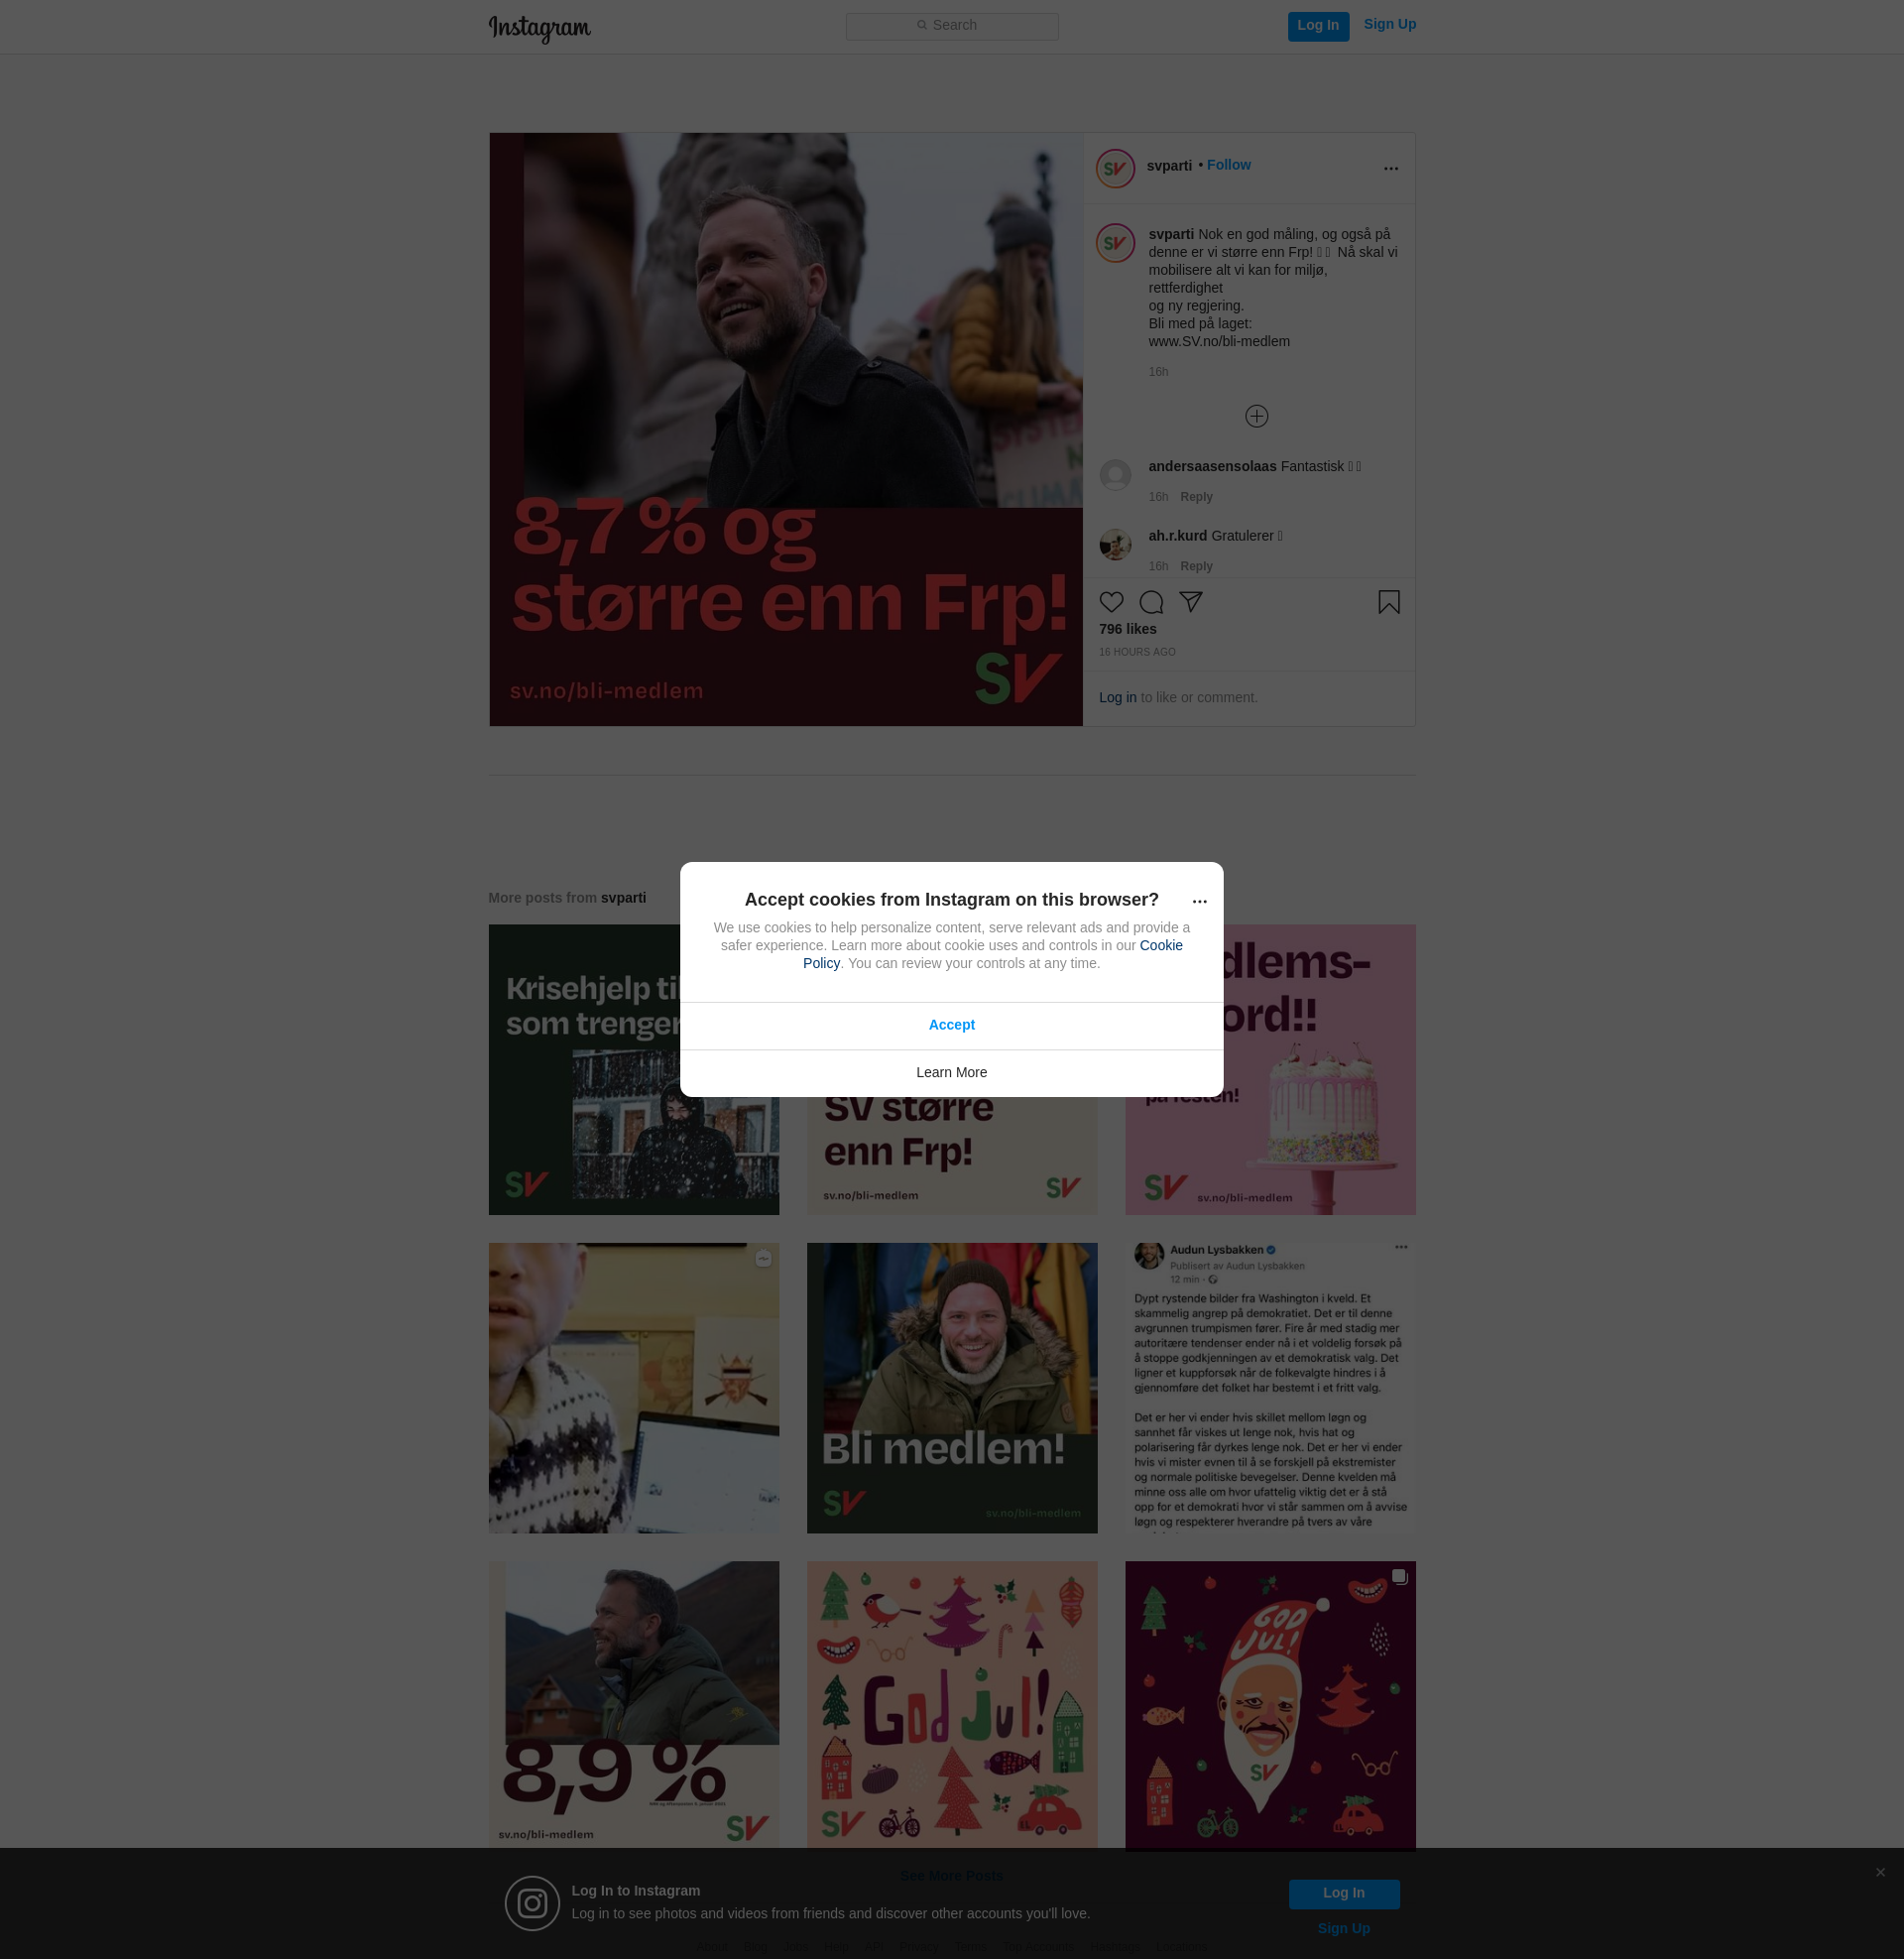Screen dimensions: 1904x1959
Task: Click Instagram camera icon in login banner
Action: click(532, 1903)
